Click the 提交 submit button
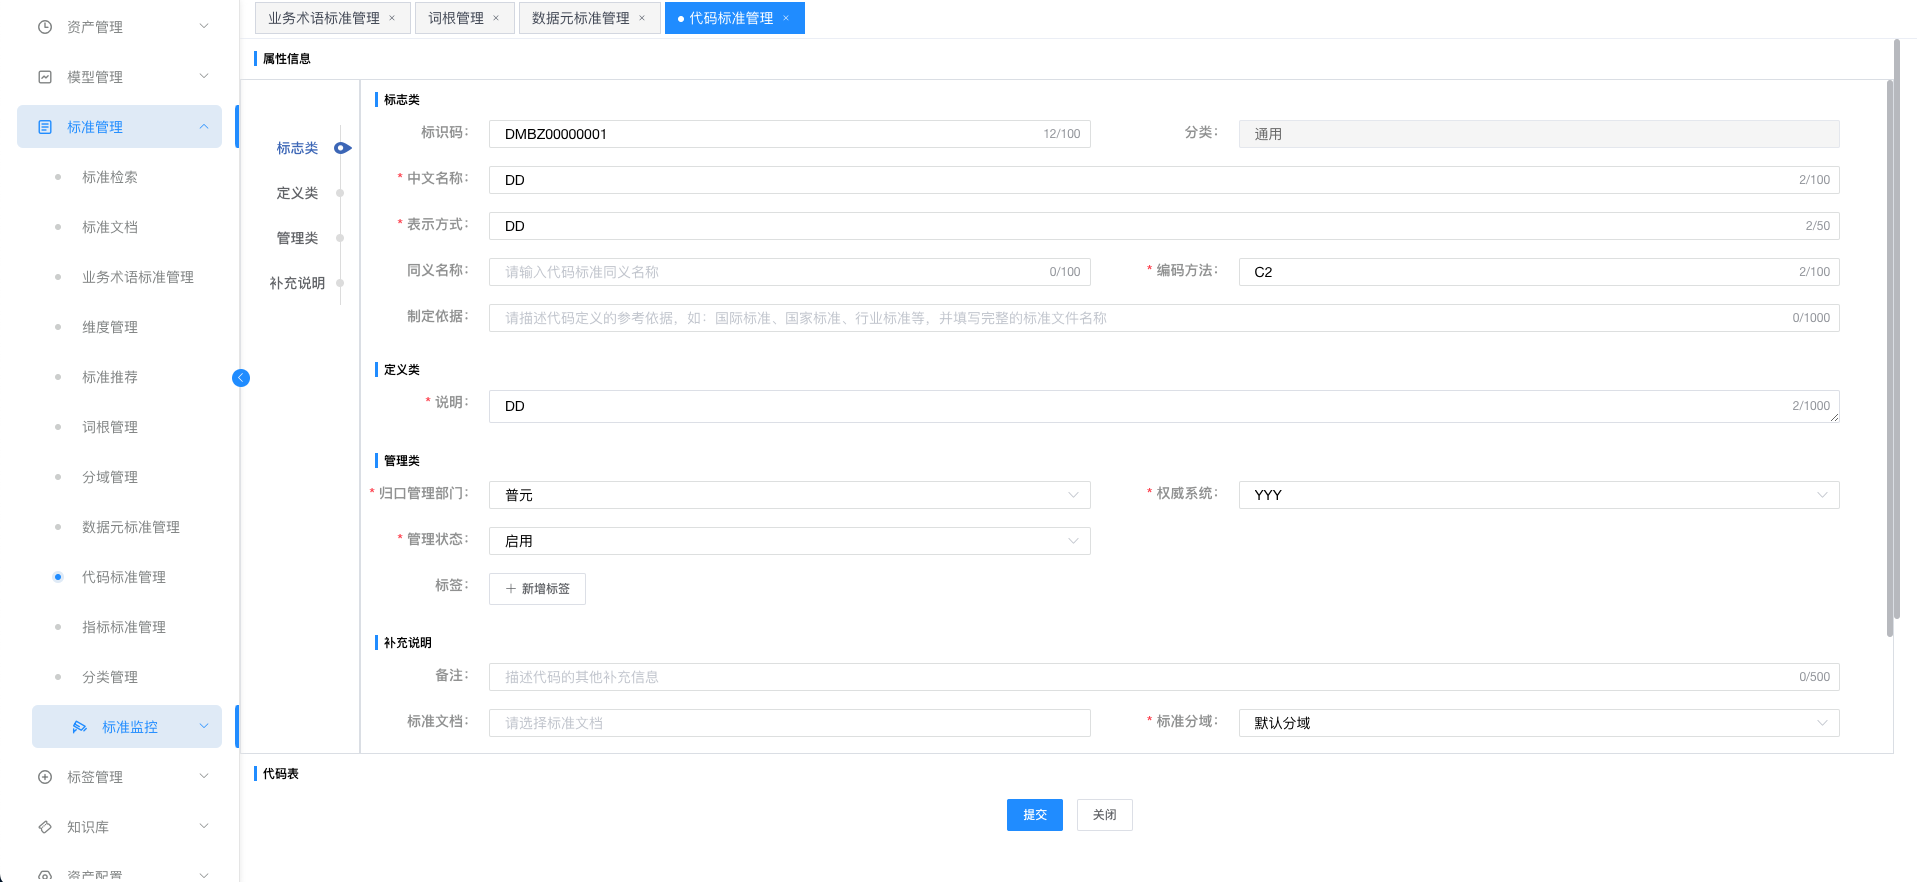This screenshot has width=1917, height=882. [1034, 815]
